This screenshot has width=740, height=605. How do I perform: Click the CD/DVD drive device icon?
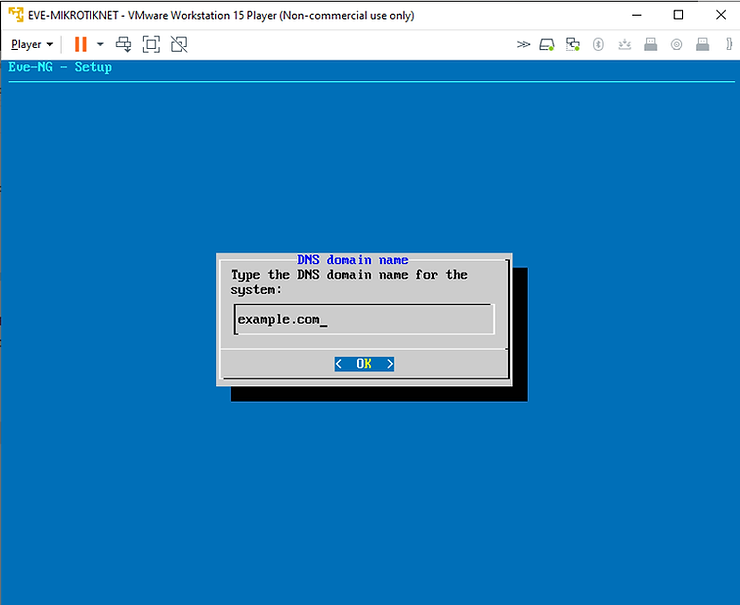tap(676, 44)
